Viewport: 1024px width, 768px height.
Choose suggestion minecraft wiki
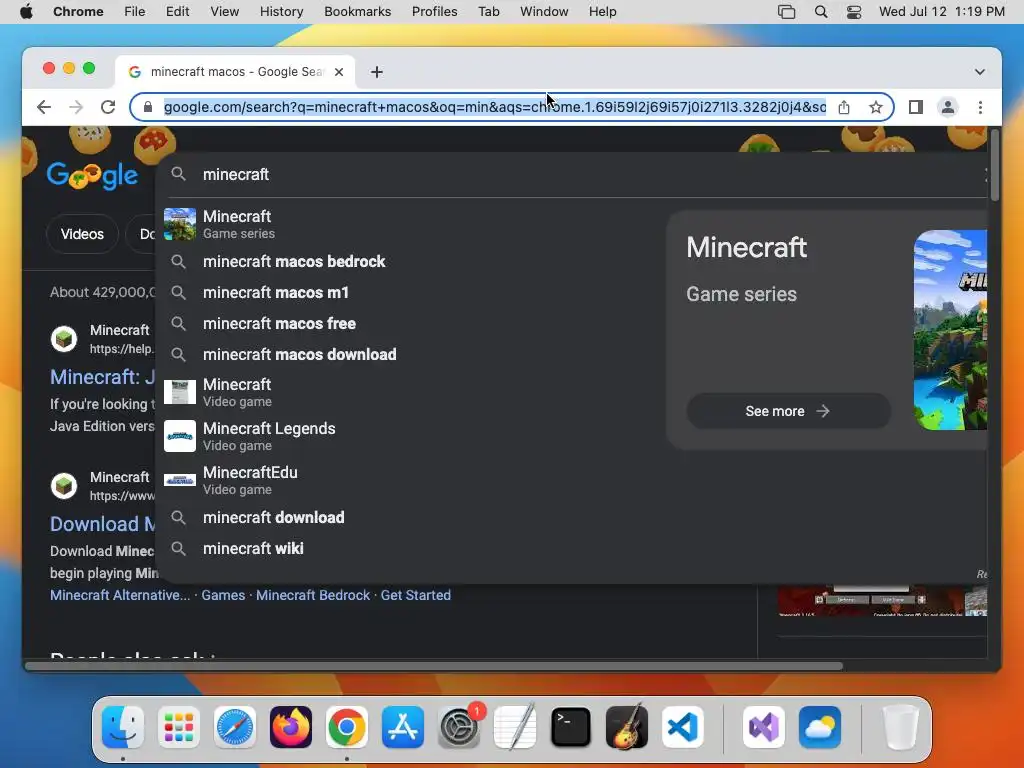pyautogui.click(x=411, y=549)
